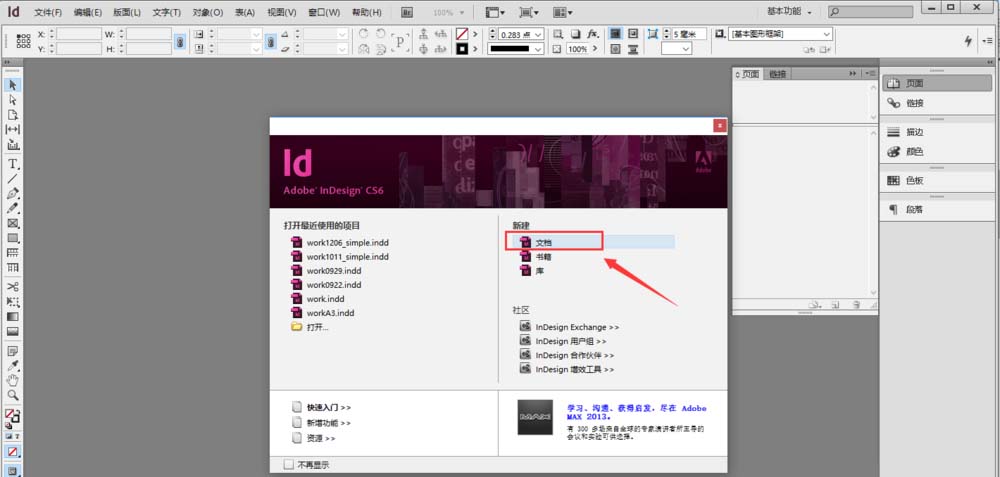Open the stroke weight 0.283 点 dropdown

[539, 34]
